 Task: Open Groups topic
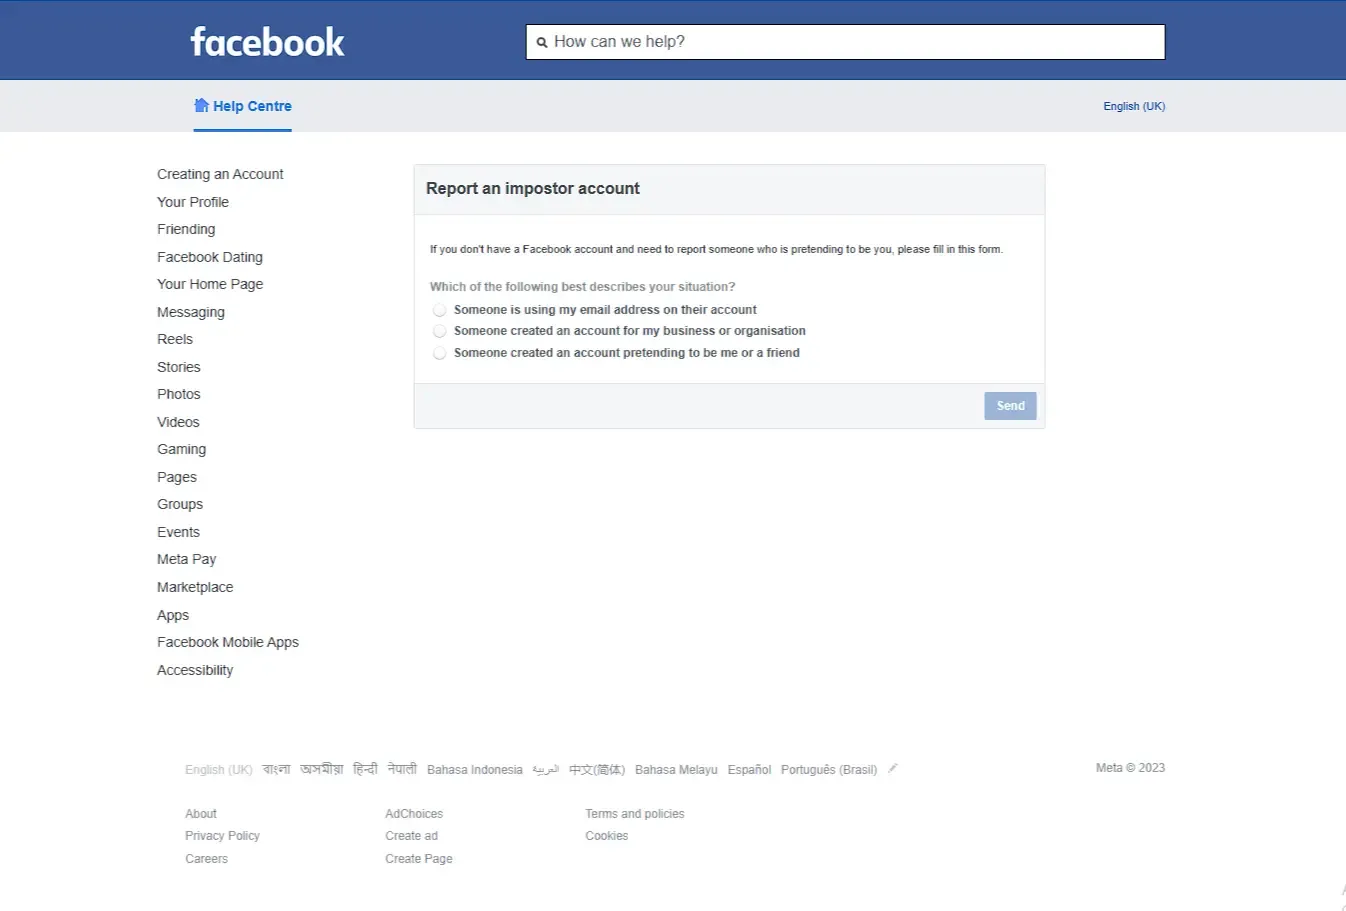[x=180, y=504]
